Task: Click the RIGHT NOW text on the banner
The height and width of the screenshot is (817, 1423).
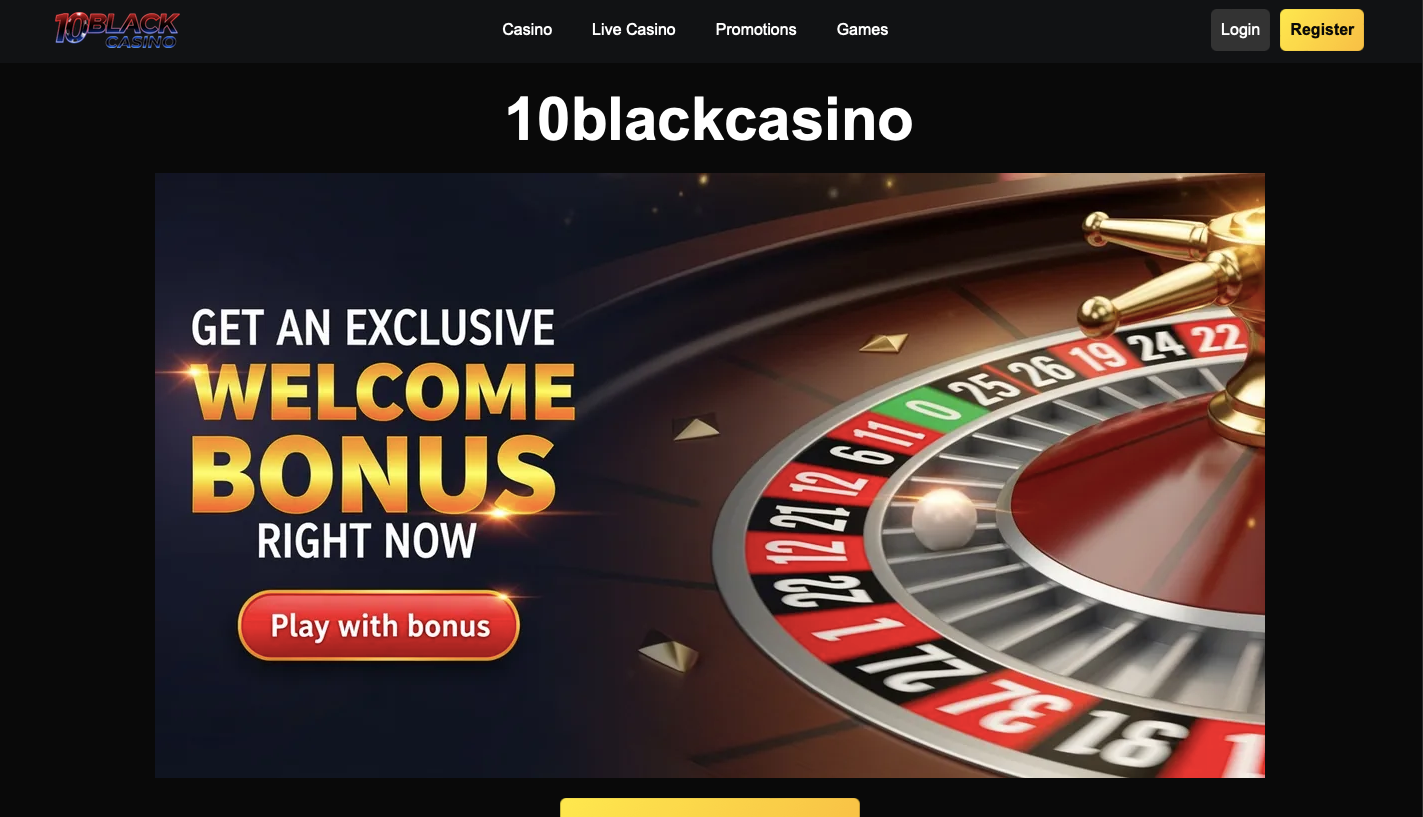Action: (367, 541)
